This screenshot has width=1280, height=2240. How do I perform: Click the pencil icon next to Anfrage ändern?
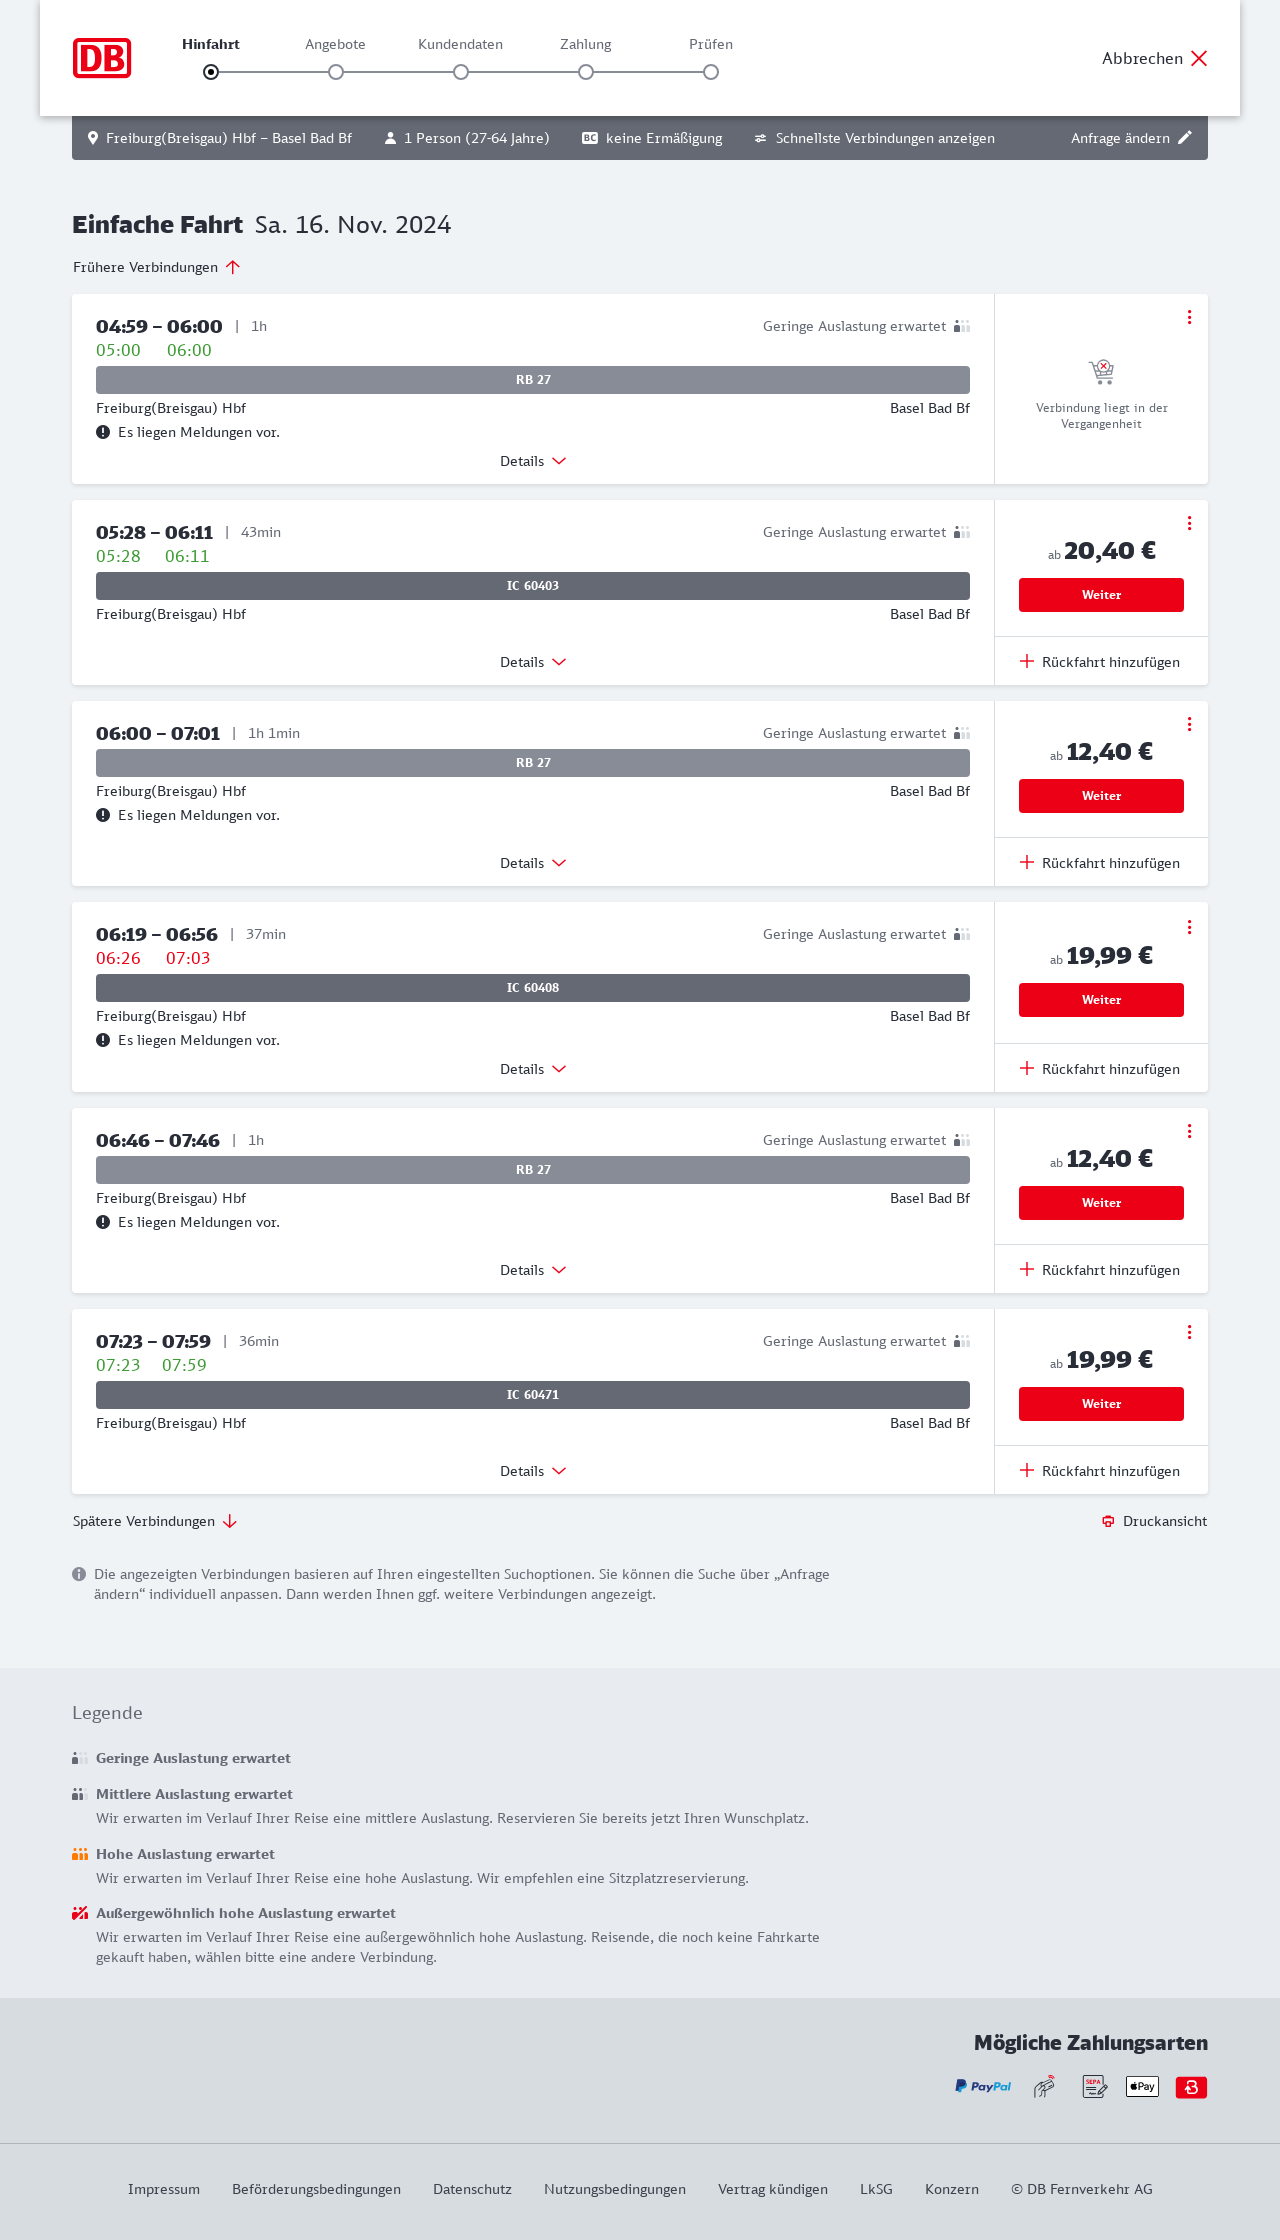(1185, 138)
